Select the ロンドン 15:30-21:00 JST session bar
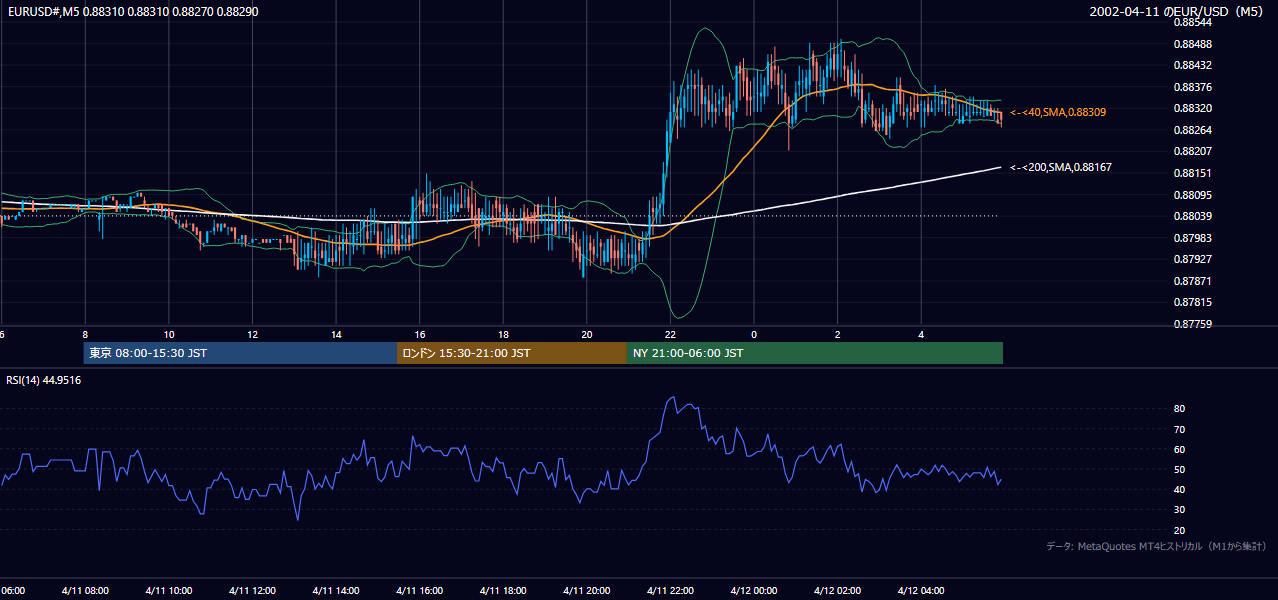The width and height of the screenshot is (1278, 600). (x=512, y=353)
